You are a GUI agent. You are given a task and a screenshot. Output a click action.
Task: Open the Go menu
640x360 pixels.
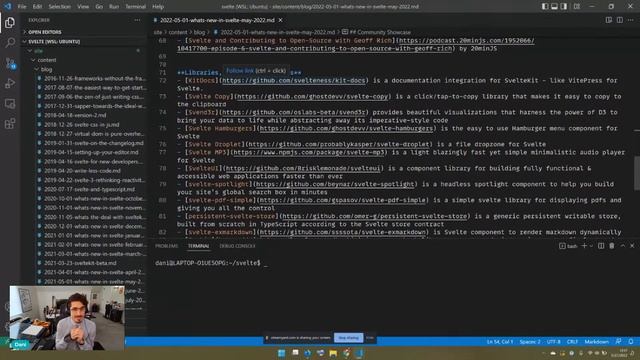[99, 7]
